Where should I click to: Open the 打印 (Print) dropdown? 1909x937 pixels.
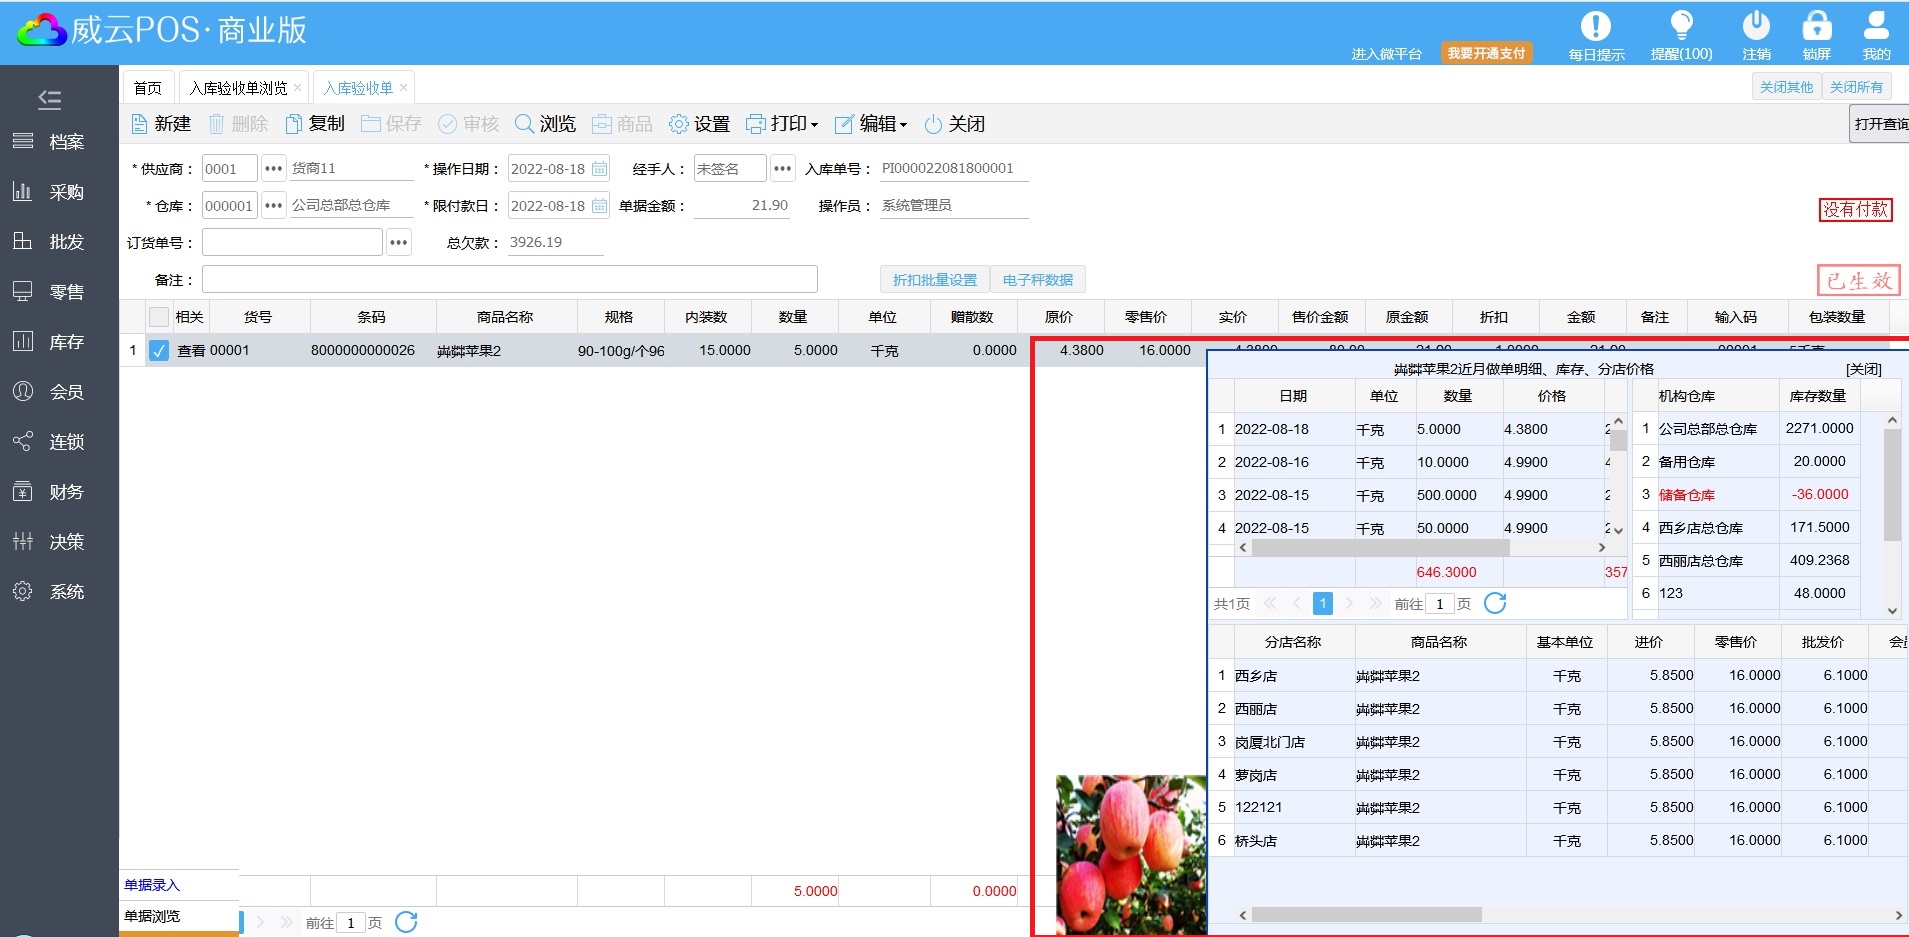(782, 124)
